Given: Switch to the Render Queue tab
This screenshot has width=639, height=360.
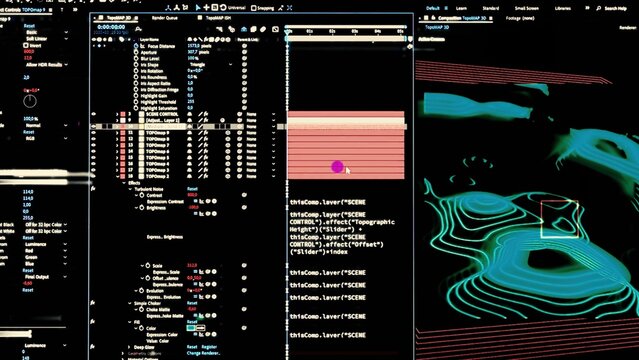Looking at the screenshot, I should pos(165,18).
